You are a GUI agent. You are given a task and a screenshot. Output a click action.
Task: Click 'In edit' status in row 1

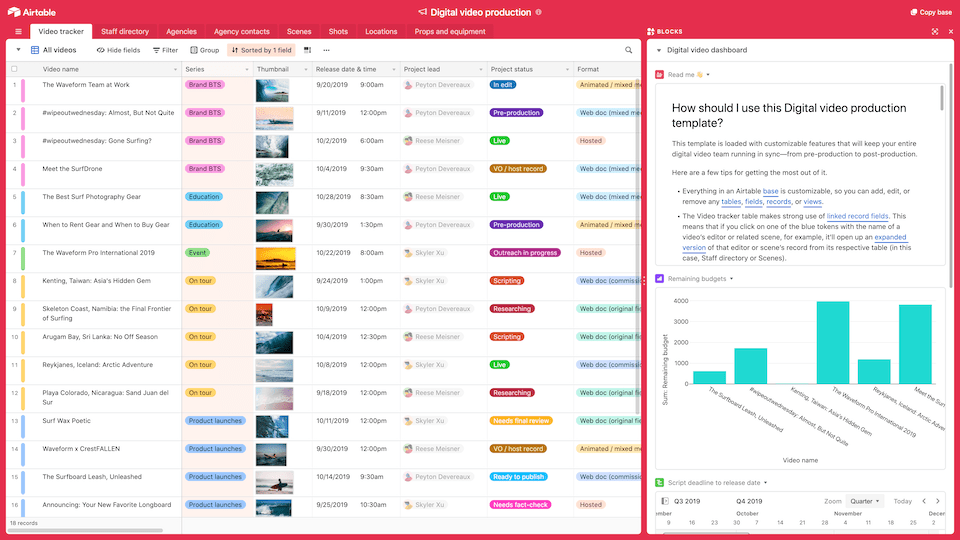pos(503,84)
